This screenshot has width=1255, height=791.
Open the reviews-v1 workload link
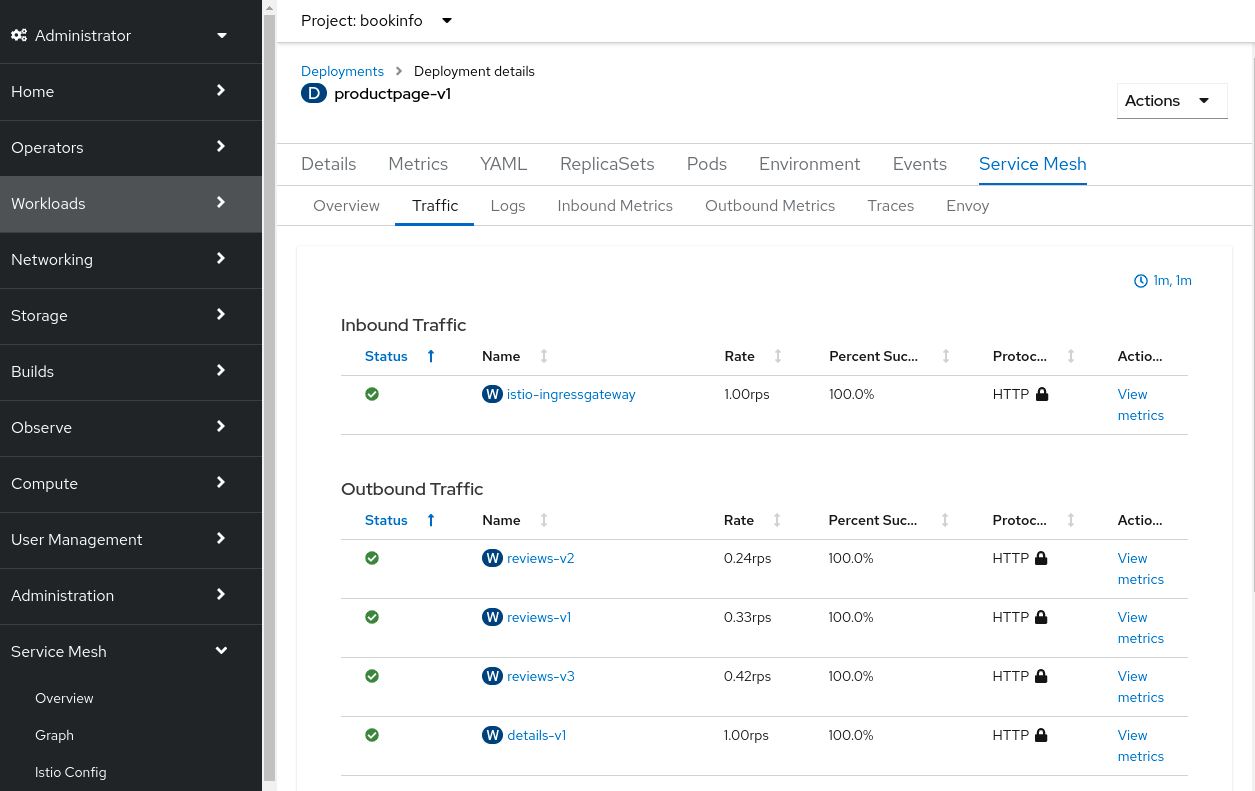point(539,617)
